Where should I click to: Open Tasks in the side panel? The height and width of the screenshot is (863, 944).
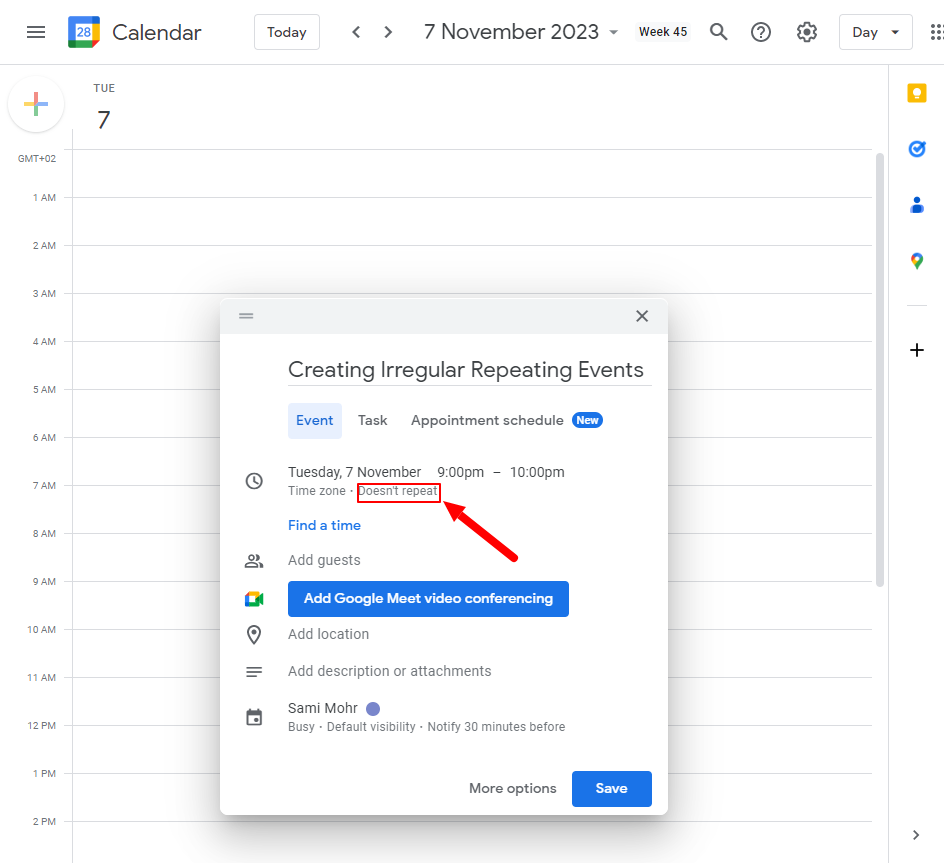[917, 149]
